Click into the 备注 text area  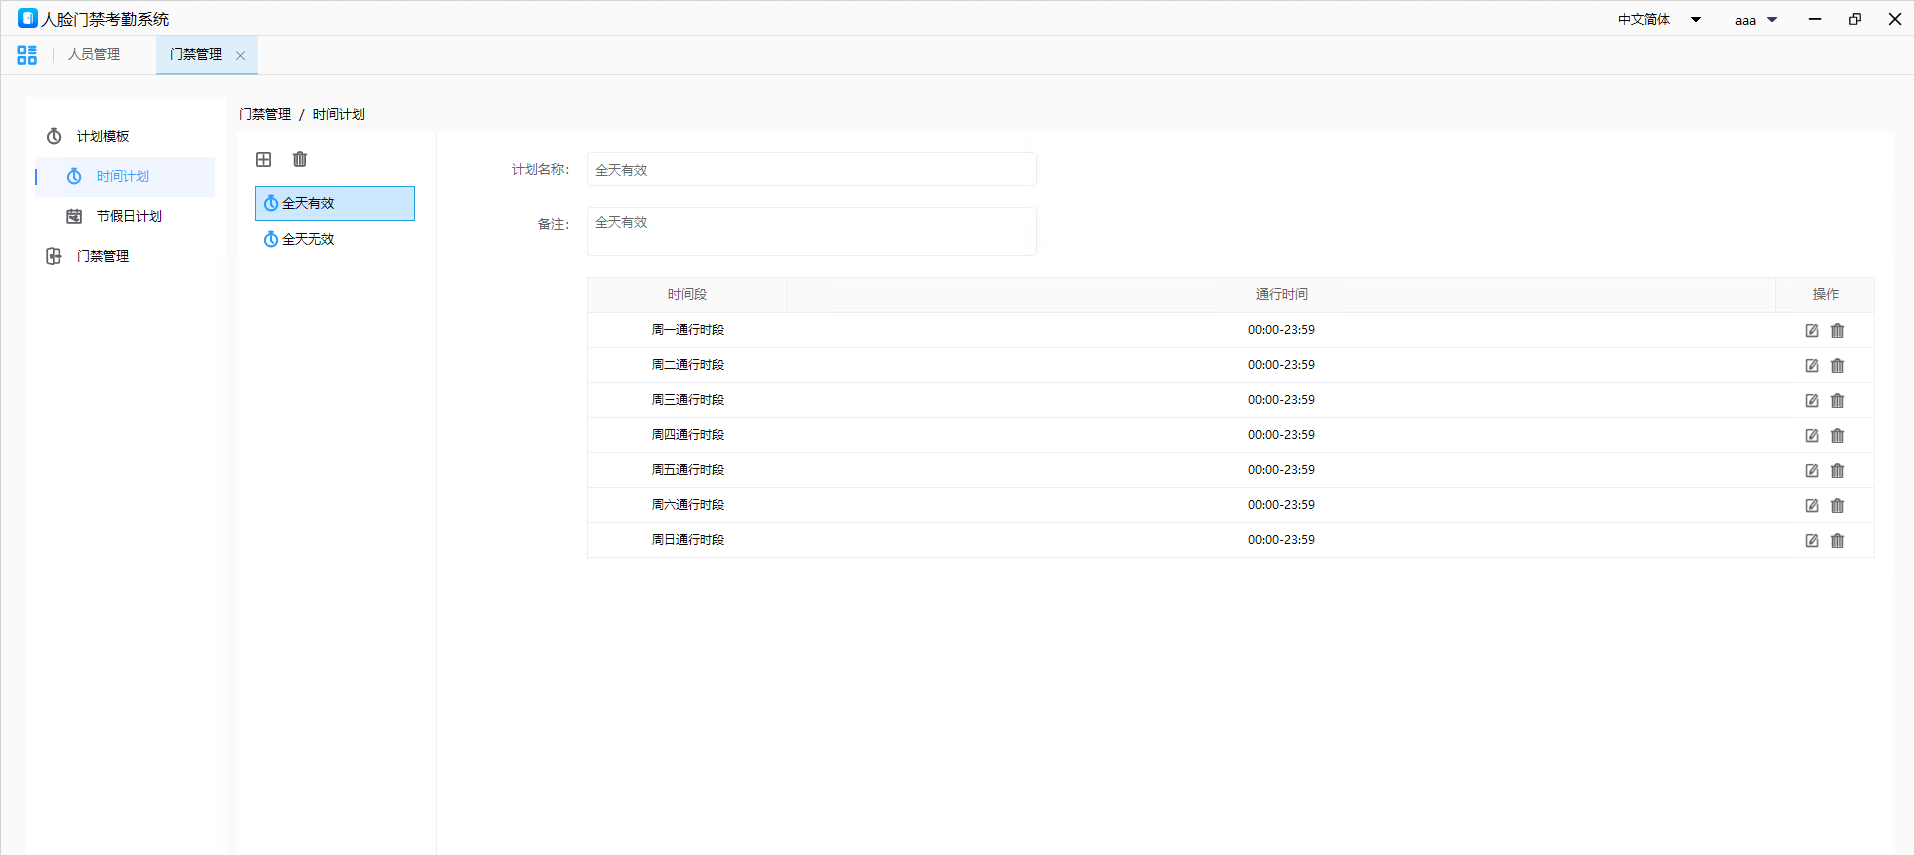[x=811, y=232]
